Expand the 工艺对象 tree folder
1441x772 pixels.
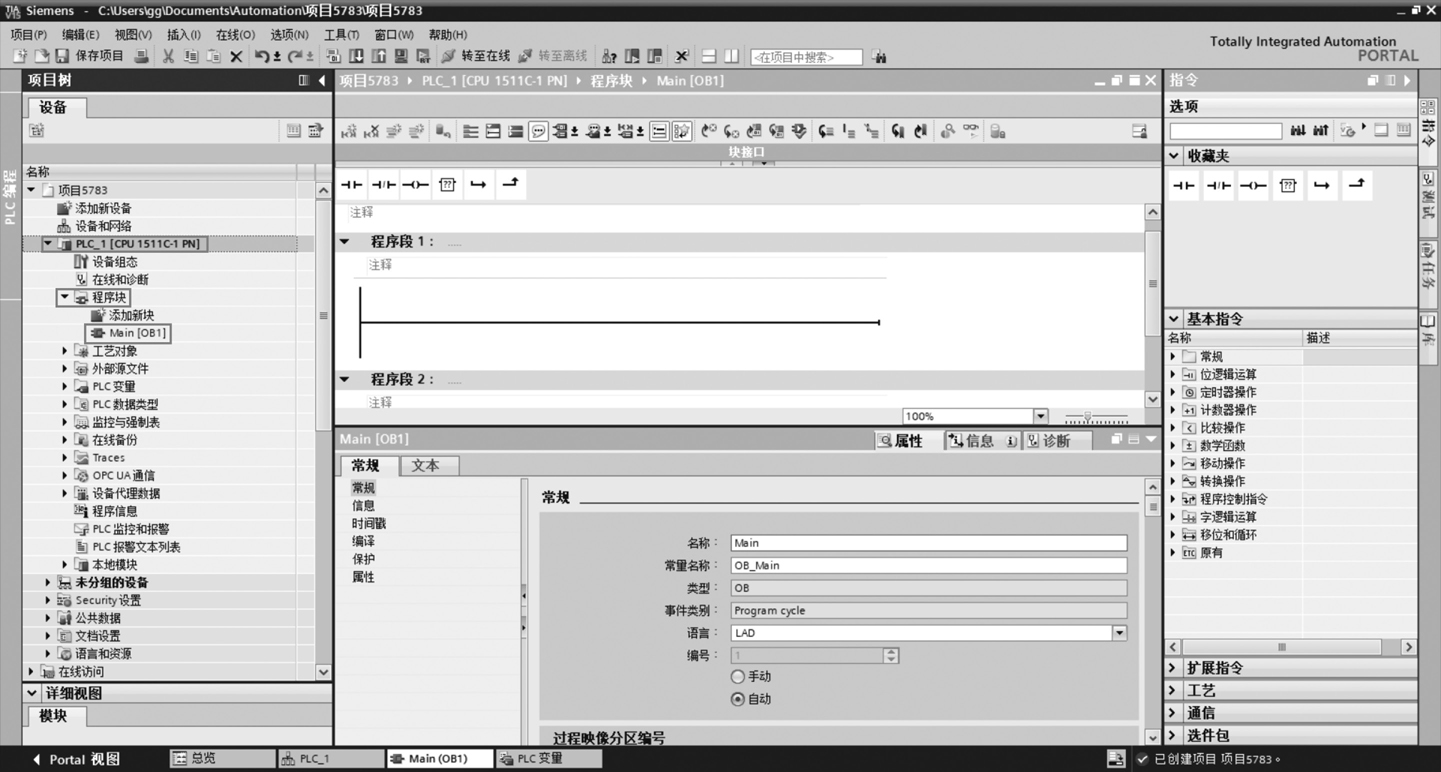coord(64,351)
